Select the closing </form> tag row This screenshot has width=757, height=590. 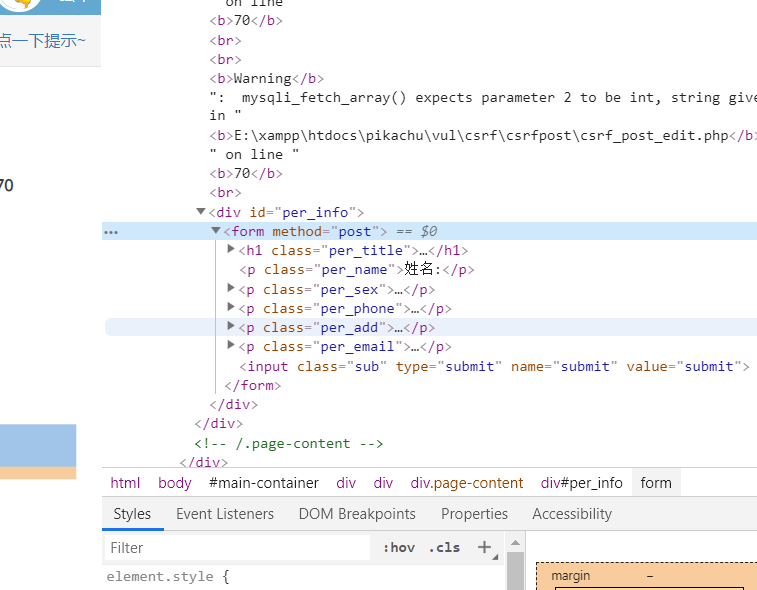[252, 385]
